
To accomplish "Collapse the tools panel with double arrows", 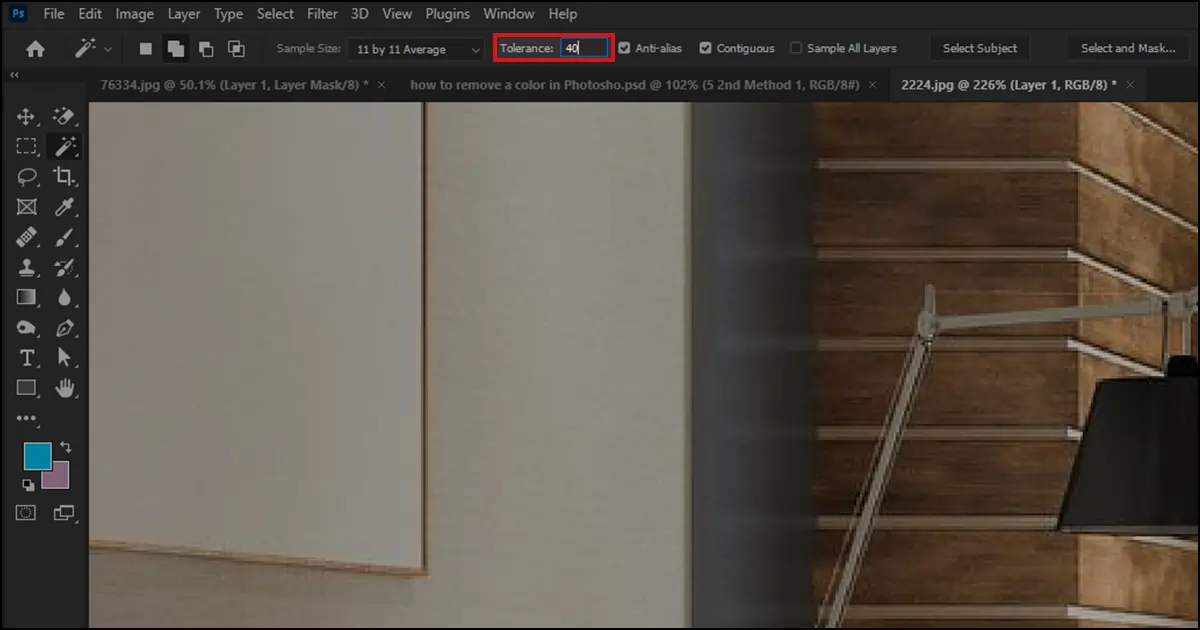I will pos(15,75).
